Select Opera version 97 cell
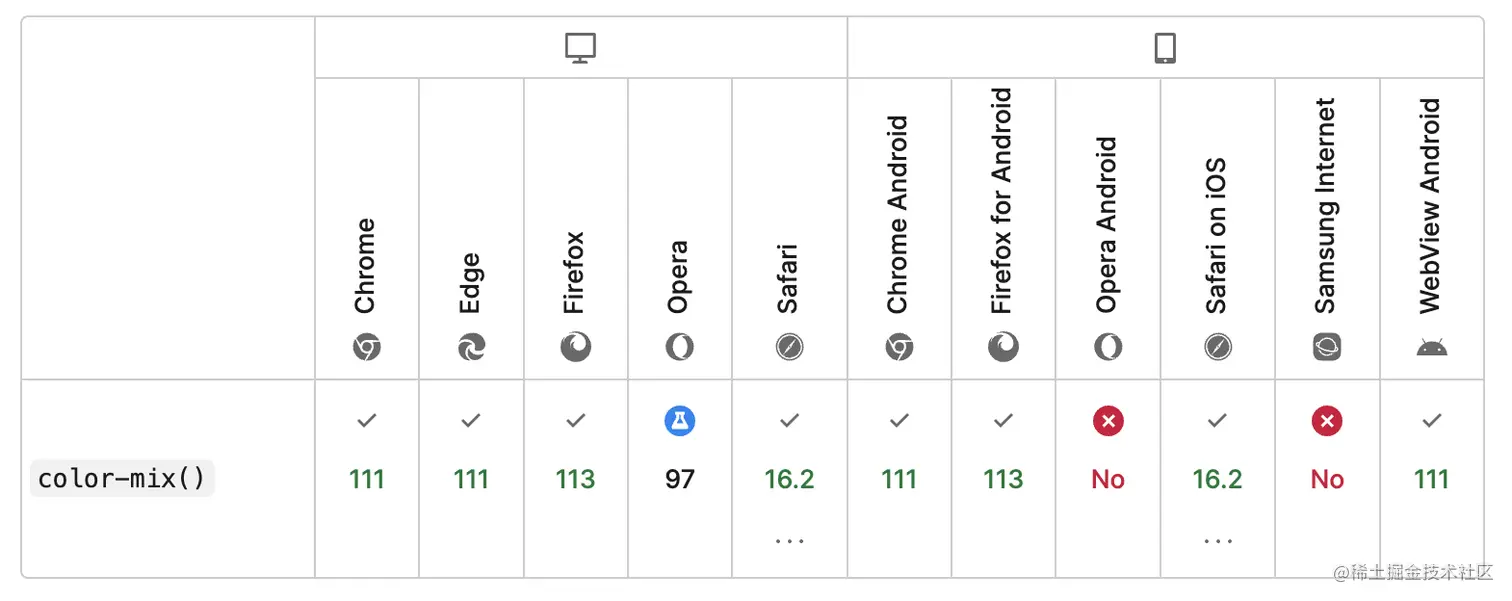Viewport: 1512px width, 601px height. [679, 479]
